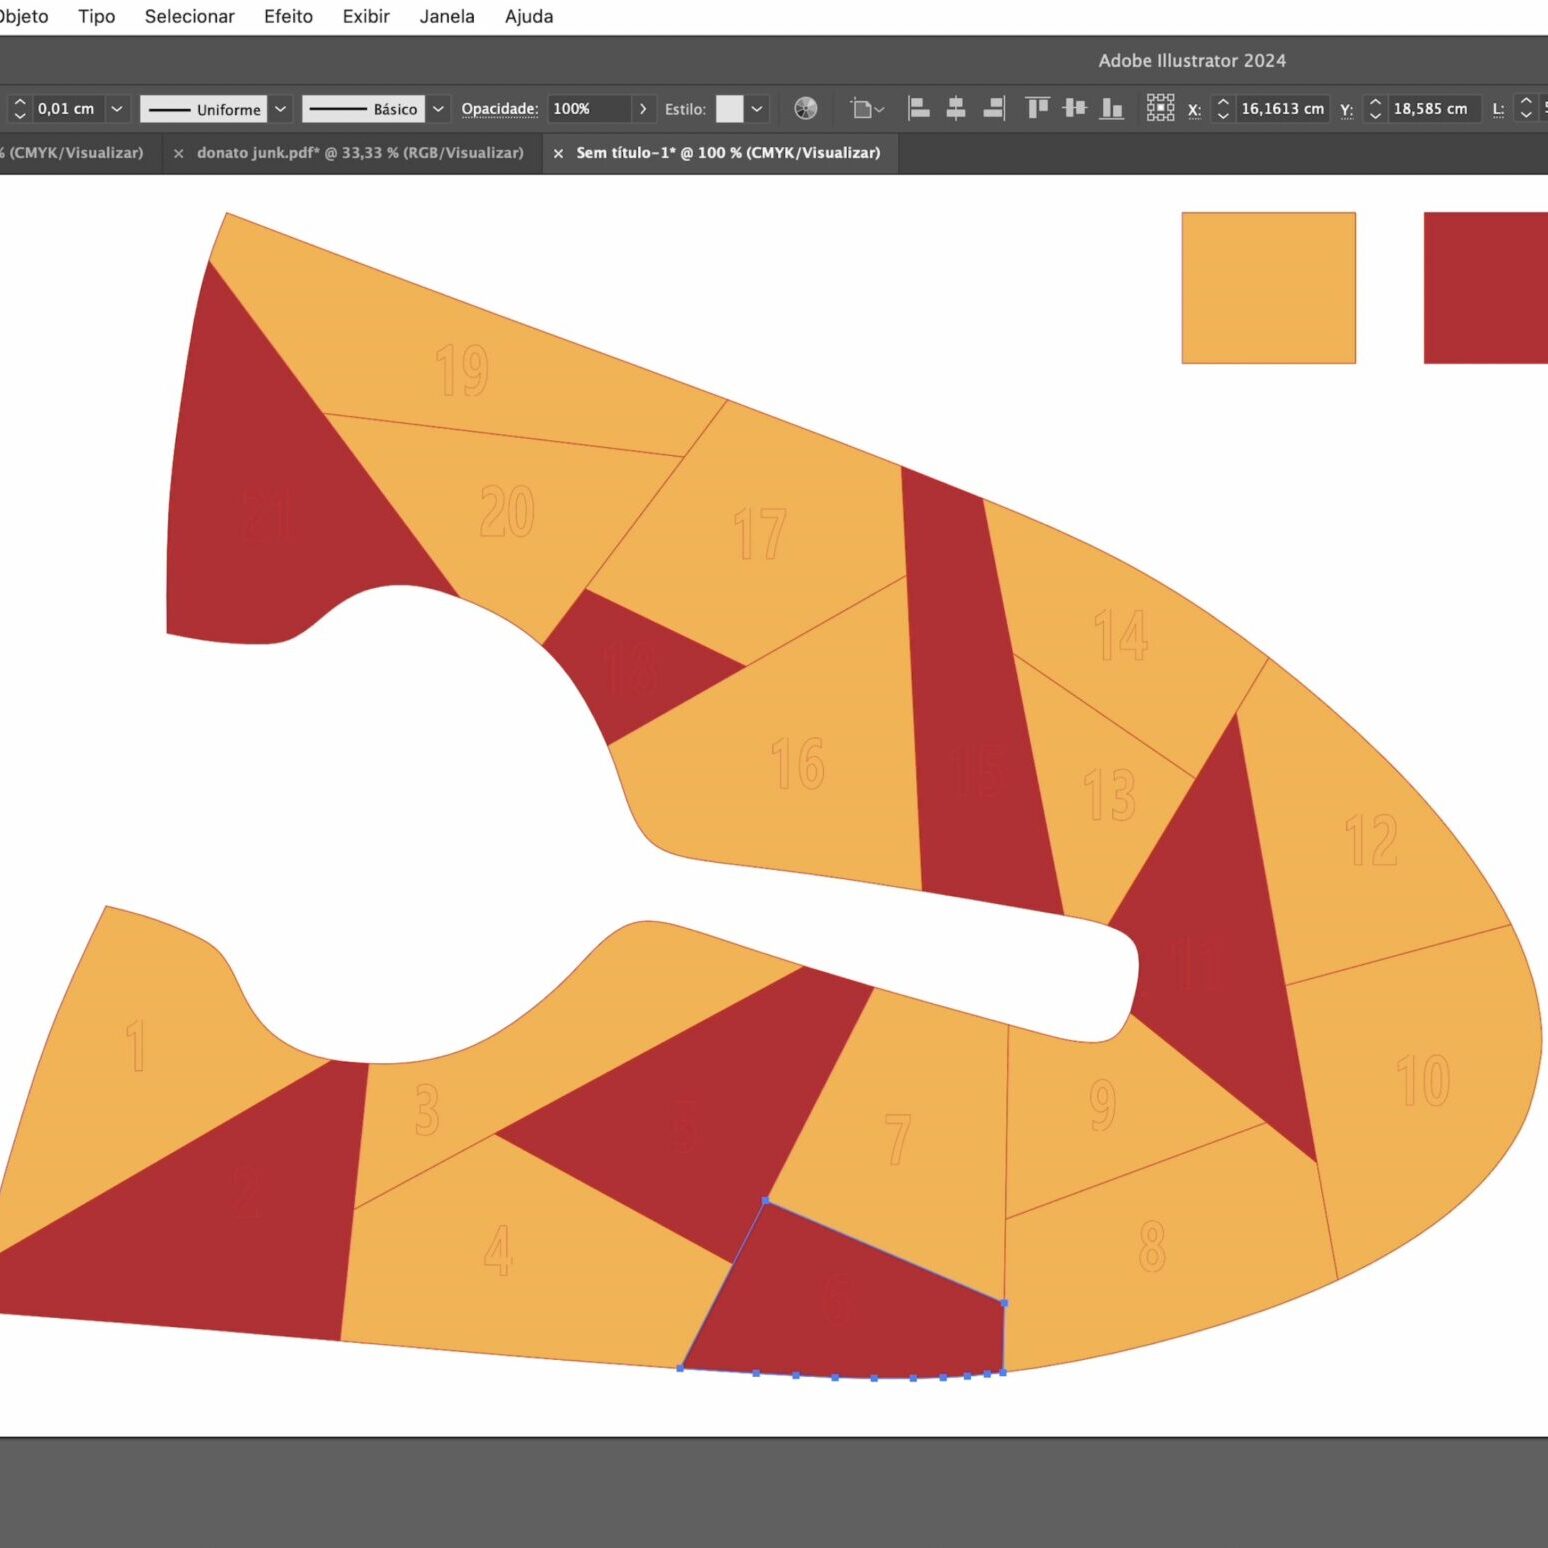Click the vertical align center icon
Screen dimensions: 1548x1548
1075,109
